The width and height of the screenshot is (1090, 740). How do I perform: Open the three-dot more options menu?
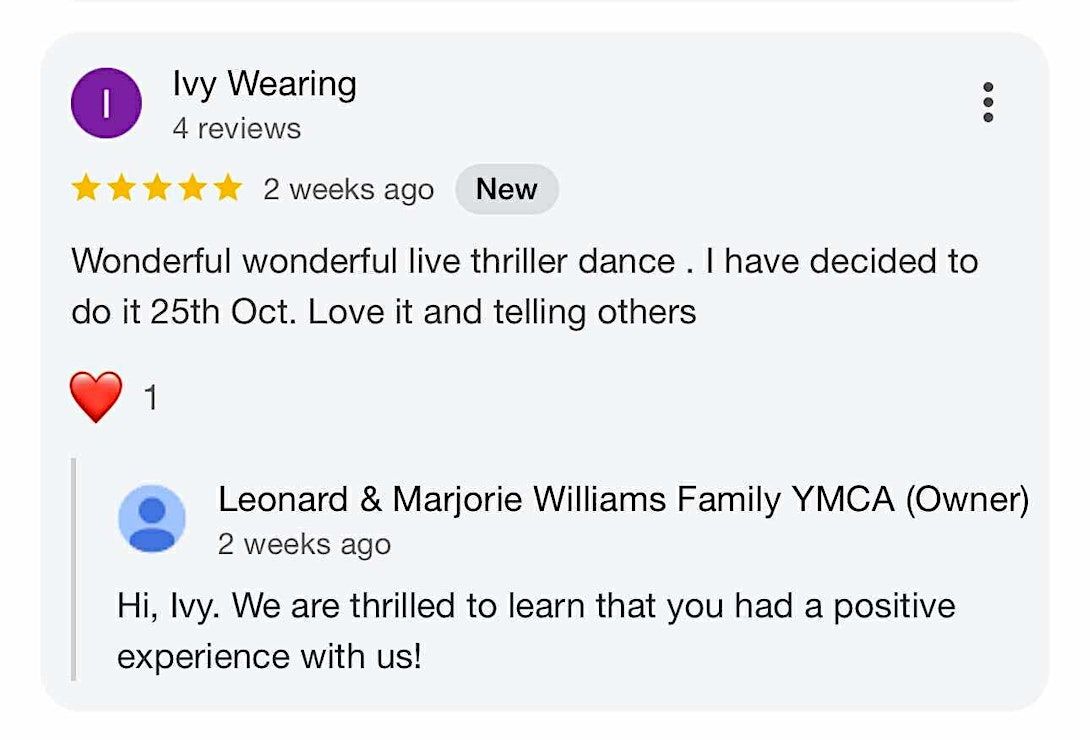[x=988, y=102]
